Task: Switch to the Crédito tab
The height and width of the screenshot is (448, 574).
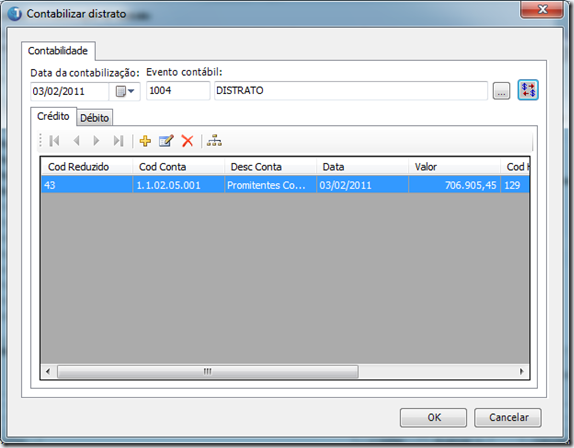Action: pyautogui.click(x=53, y=116)
